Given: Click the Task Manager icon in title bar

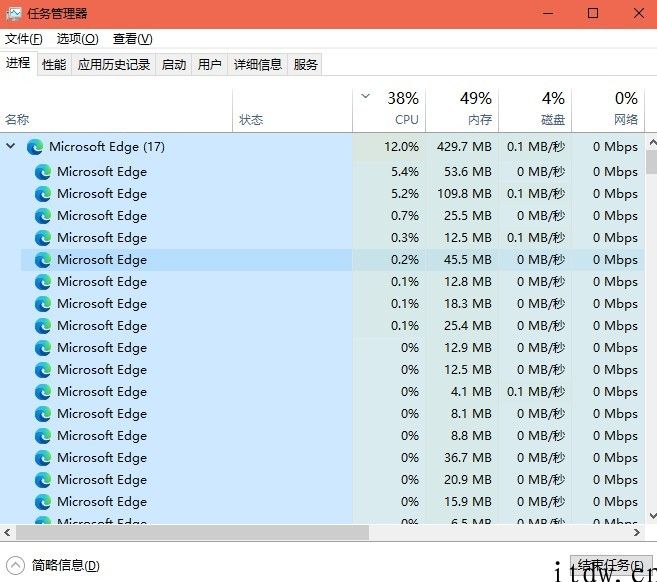Looking at the screenshot, I should 14,13.
